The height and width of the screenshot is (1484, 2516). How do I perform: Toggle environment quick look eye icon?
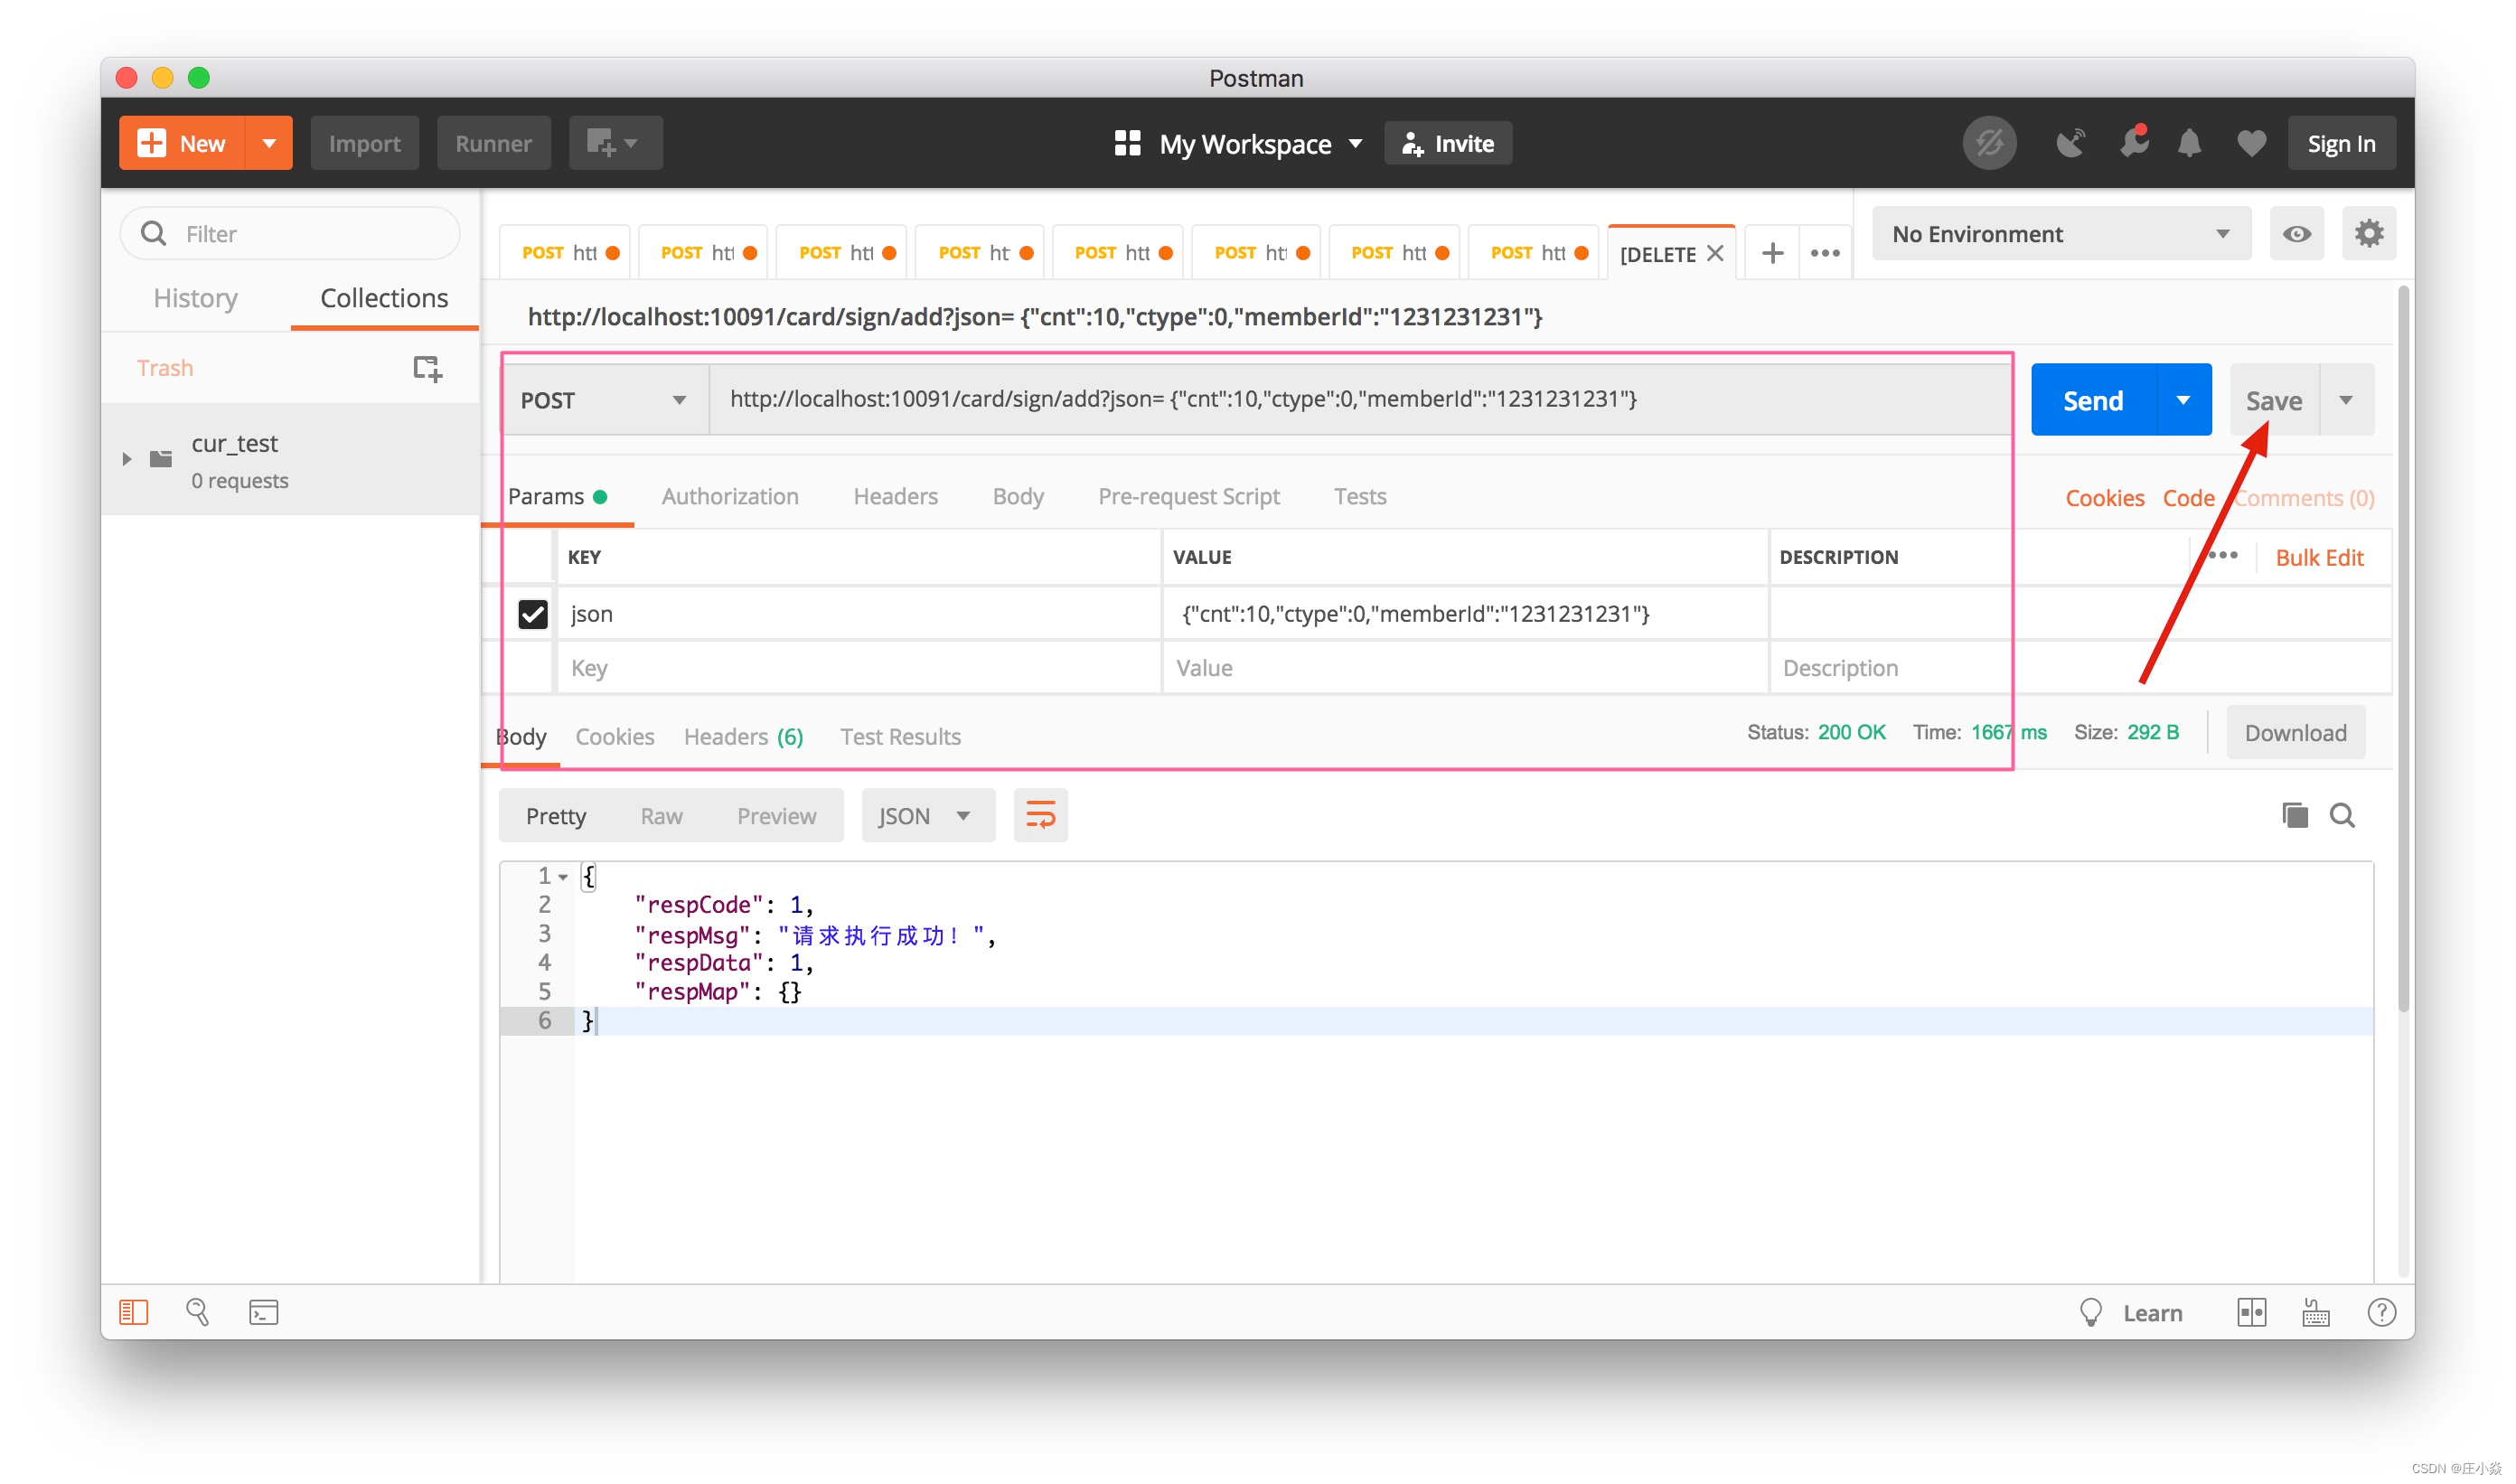2296,234
